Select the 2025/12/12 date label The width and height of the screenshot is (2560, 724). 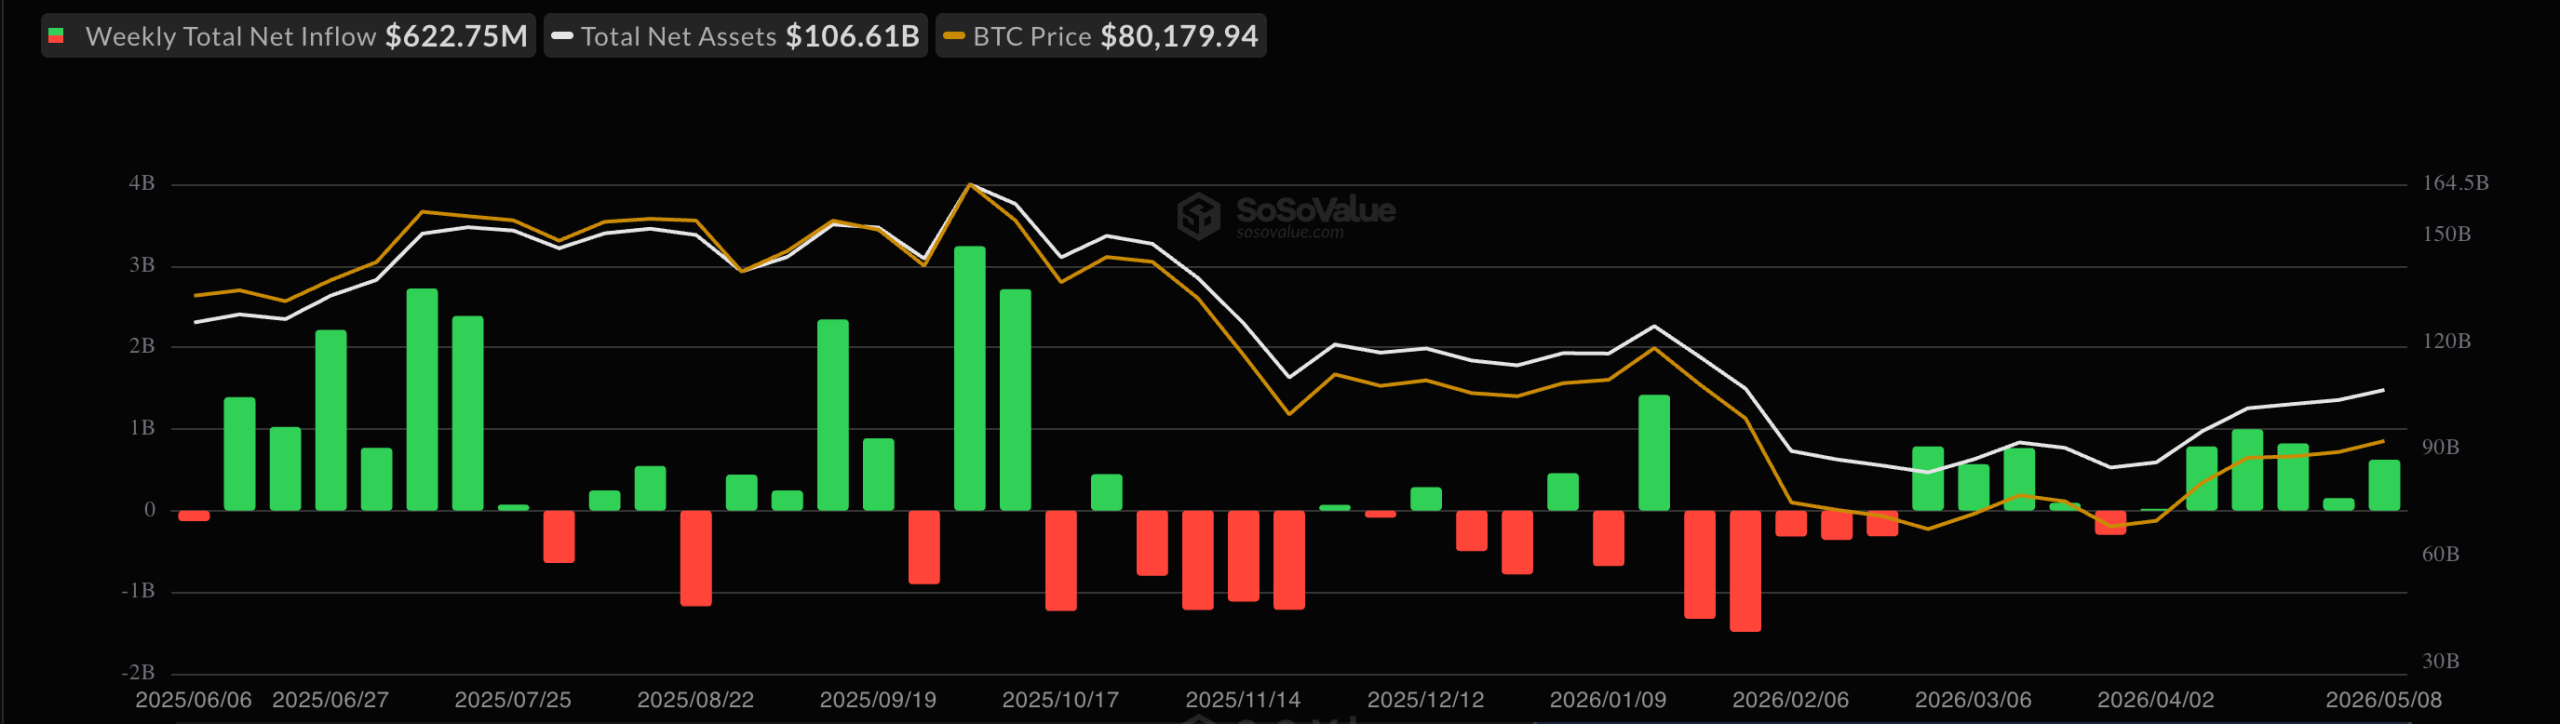pyautogui.click(x=1426, y=700)
